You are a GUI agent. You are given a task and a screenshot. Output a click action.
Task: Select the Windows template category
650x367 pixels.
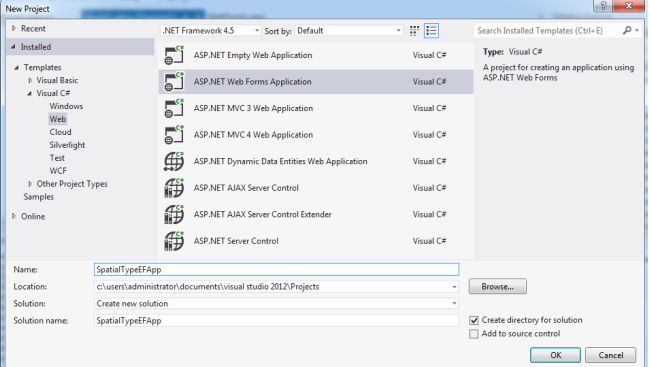click(x=66, y=106)
